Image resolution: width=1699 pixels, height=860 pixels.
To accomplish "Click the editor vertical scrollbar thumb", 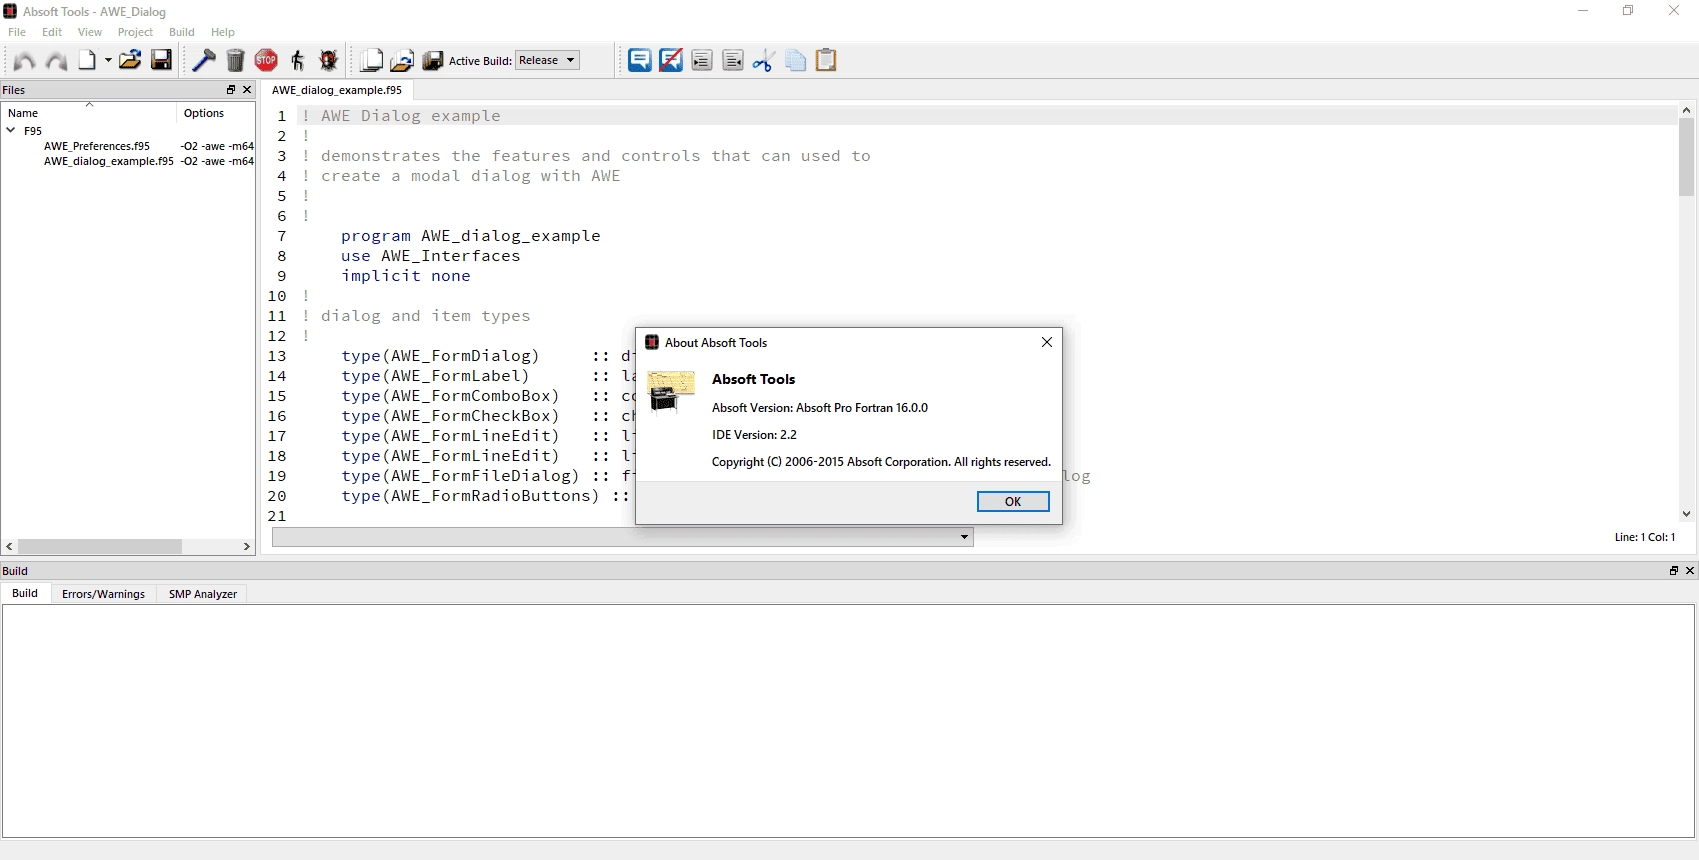I will [x=1687, y=157].
